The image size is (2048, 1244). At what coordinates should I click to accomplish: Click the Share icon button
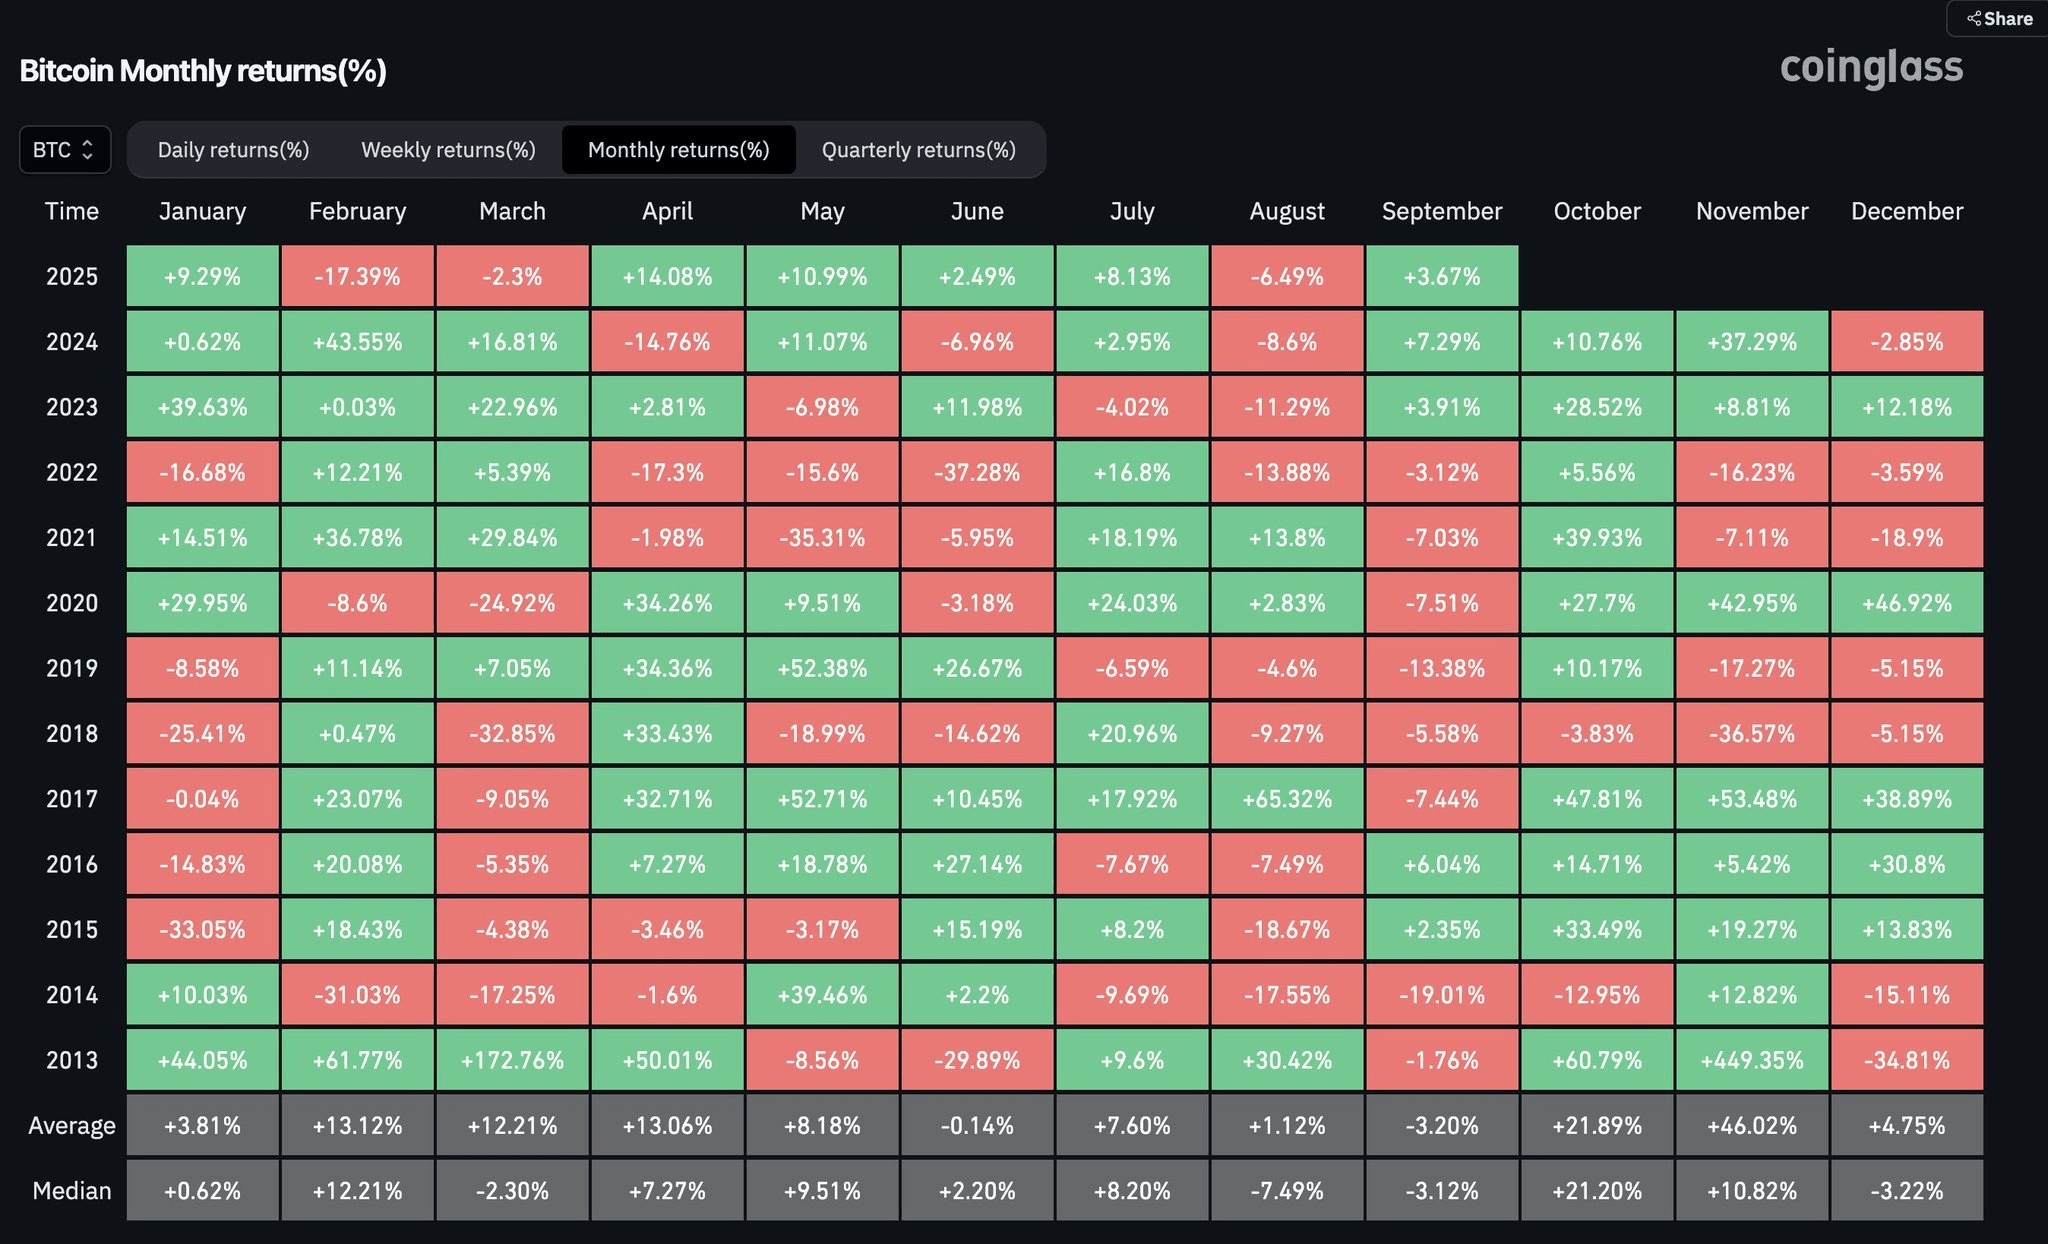coord(1999,19)
